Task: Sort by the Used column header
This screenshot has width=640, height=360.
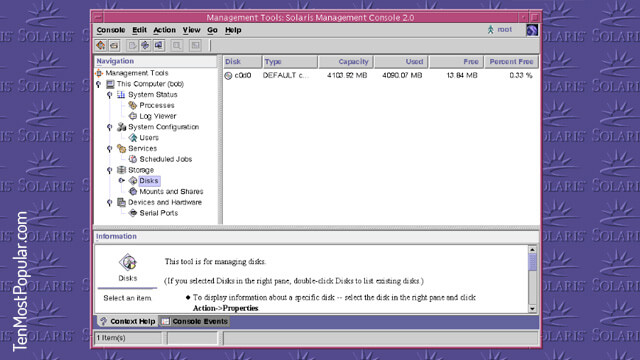Action: (401, 62)
